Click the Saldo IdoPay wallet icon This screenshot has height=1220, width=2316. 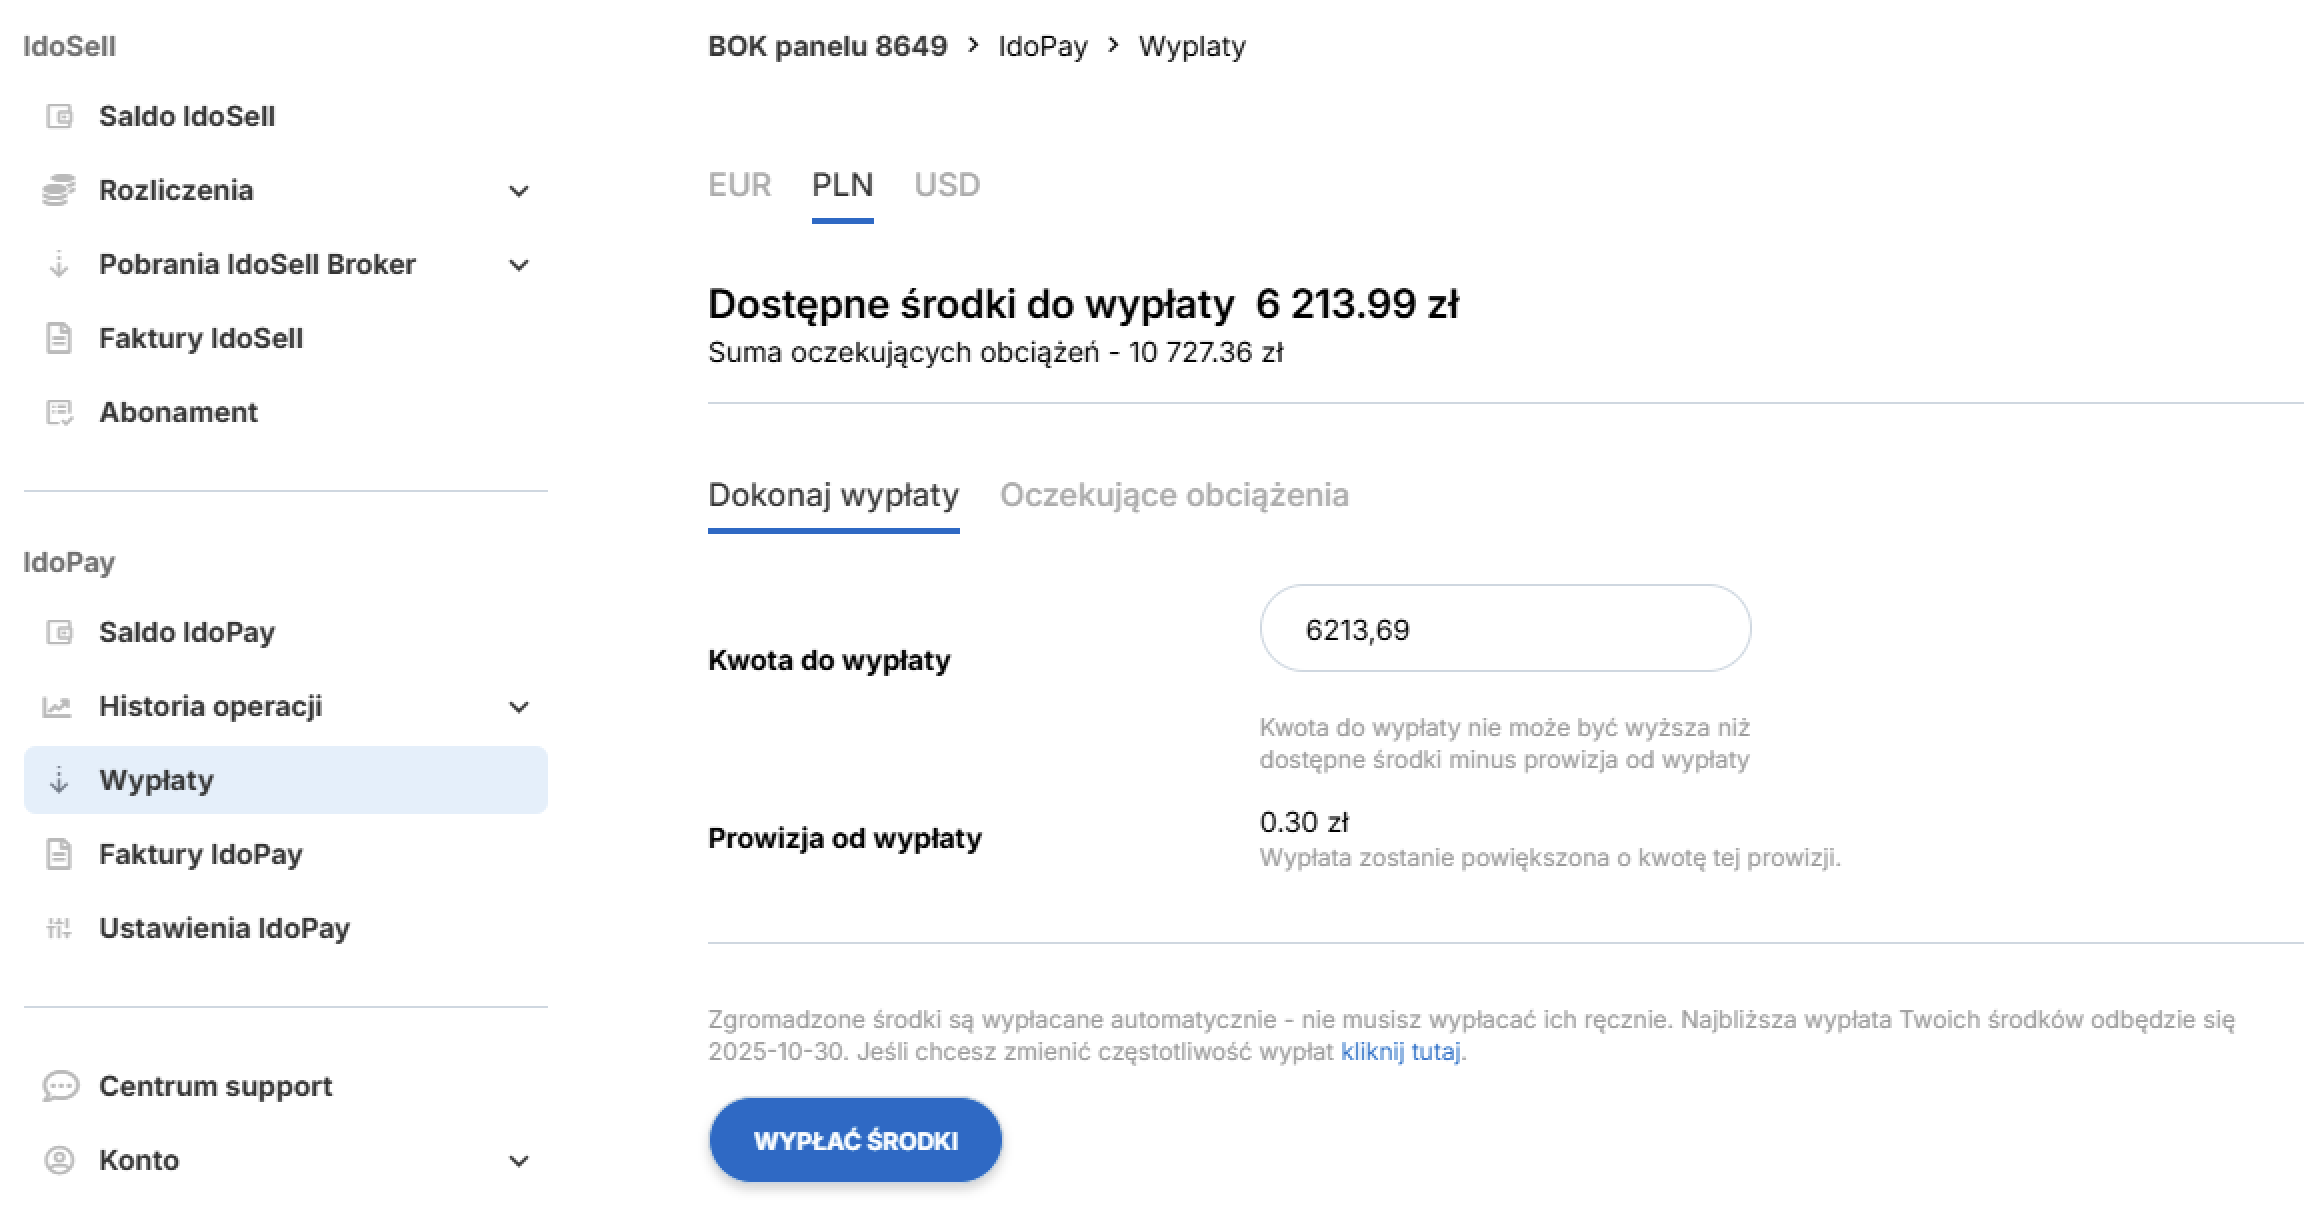59,632
